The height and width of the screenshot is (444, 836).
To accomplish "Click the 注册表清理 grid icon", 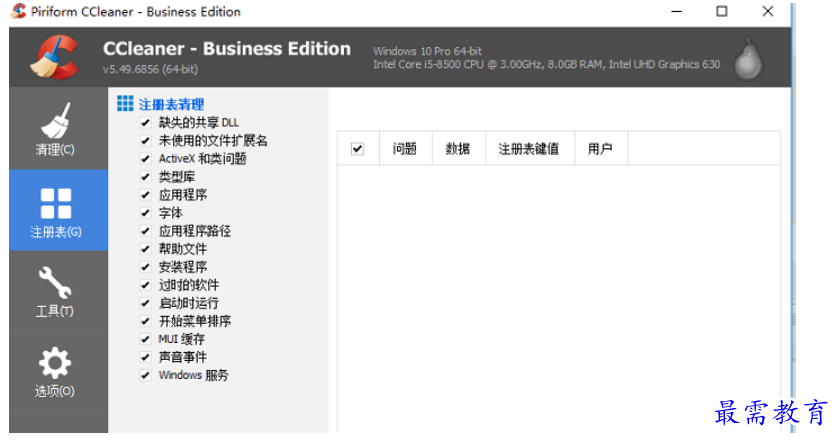I will pyautogui.click(x=125, y=103).
